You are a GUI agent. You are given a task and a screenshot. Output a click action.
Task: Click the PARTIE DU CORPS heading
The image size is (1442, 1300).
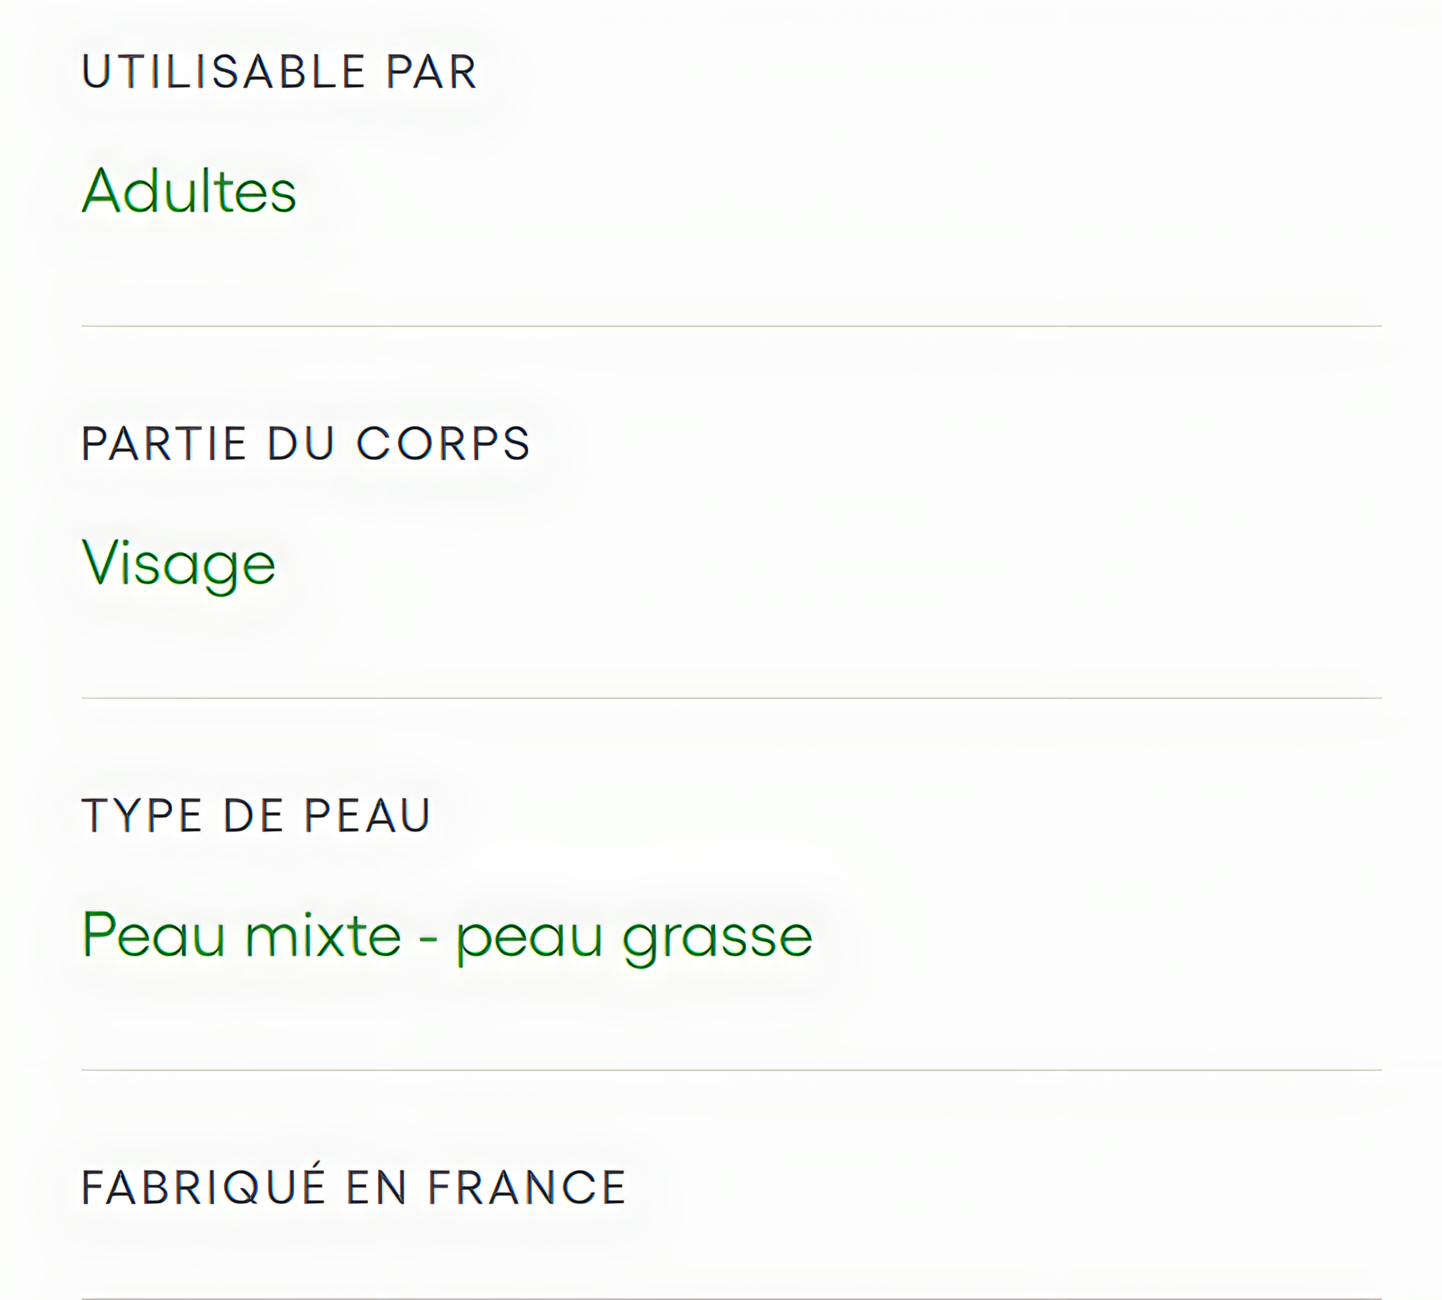(305, 444)
